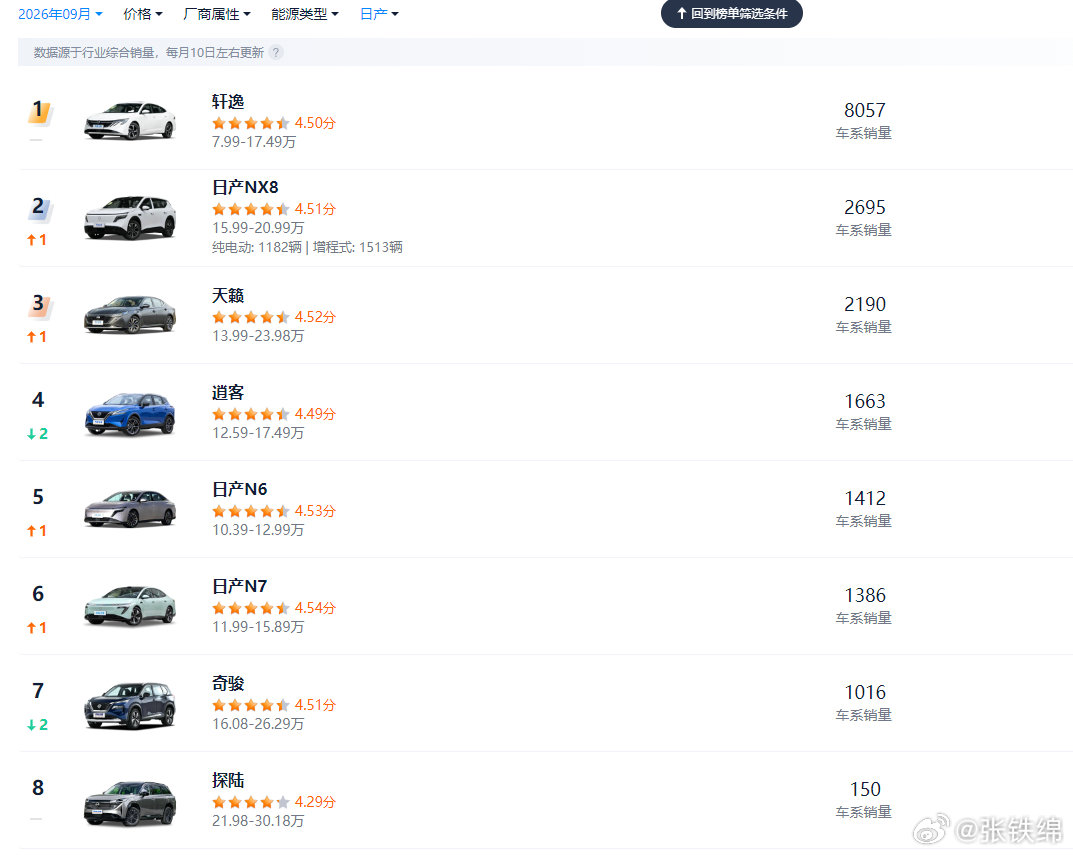This screenshot has width=1073, height=855.
Task: Click the 纯电动: 1182辆 breakdown text
Action: point(257,247)
